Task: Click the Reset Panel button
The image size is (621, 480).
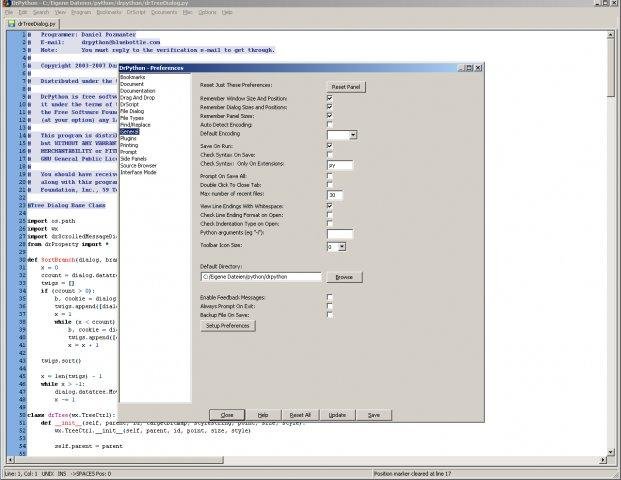Action: tap(346, 87)
